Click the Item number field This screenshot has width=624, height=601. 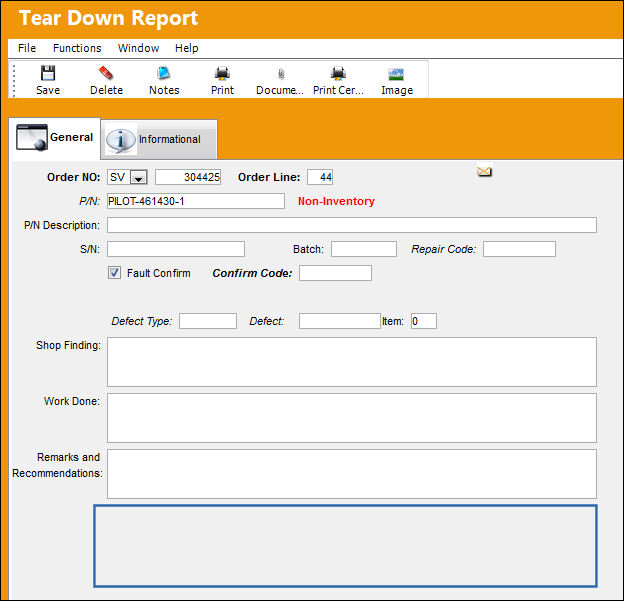coord(424,321)
